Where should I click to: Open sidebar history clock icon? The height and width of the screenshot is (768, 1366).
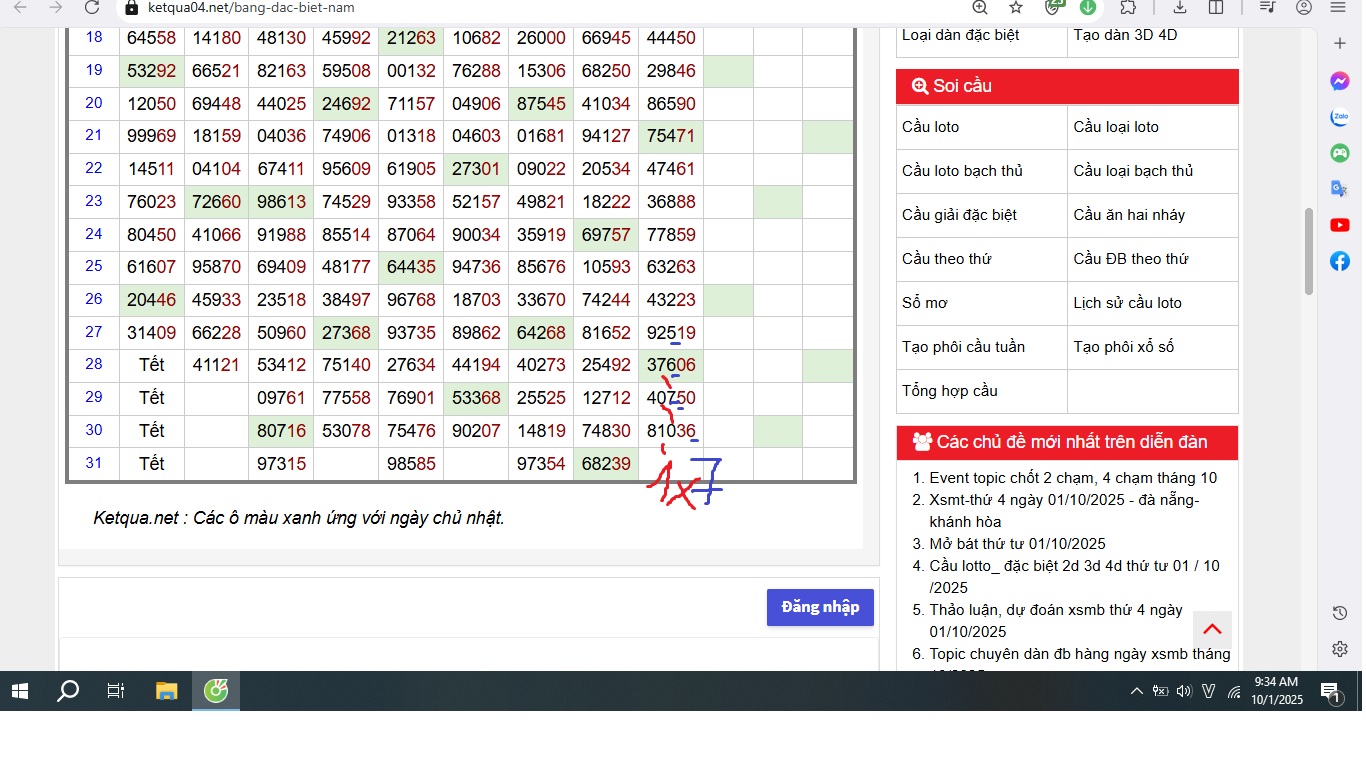[x=1340, y=613]
